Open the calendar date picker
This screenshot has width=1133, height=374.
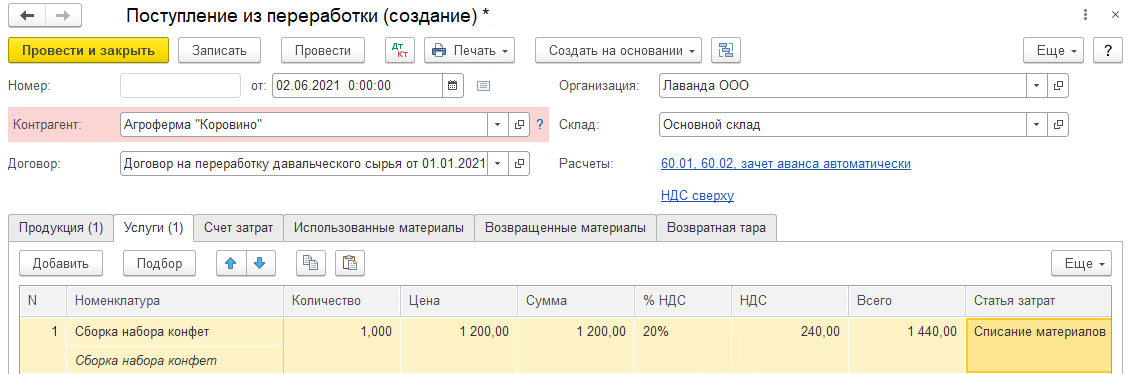[x=452, y=85]
